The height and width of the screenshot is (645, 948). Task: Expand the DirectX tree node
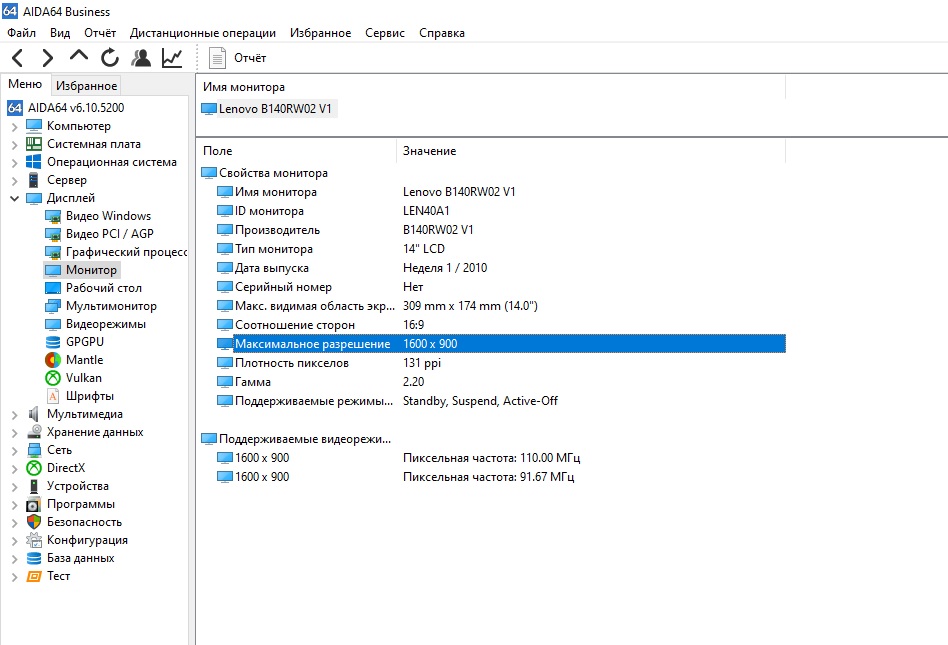coord(15,468)
